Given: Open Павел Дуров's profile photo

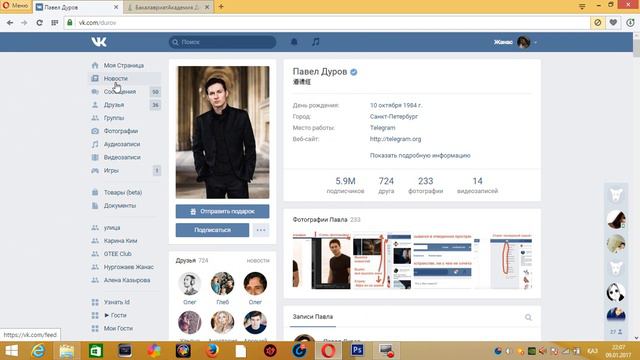Looking at the screenshot, I should click(222, 132).
